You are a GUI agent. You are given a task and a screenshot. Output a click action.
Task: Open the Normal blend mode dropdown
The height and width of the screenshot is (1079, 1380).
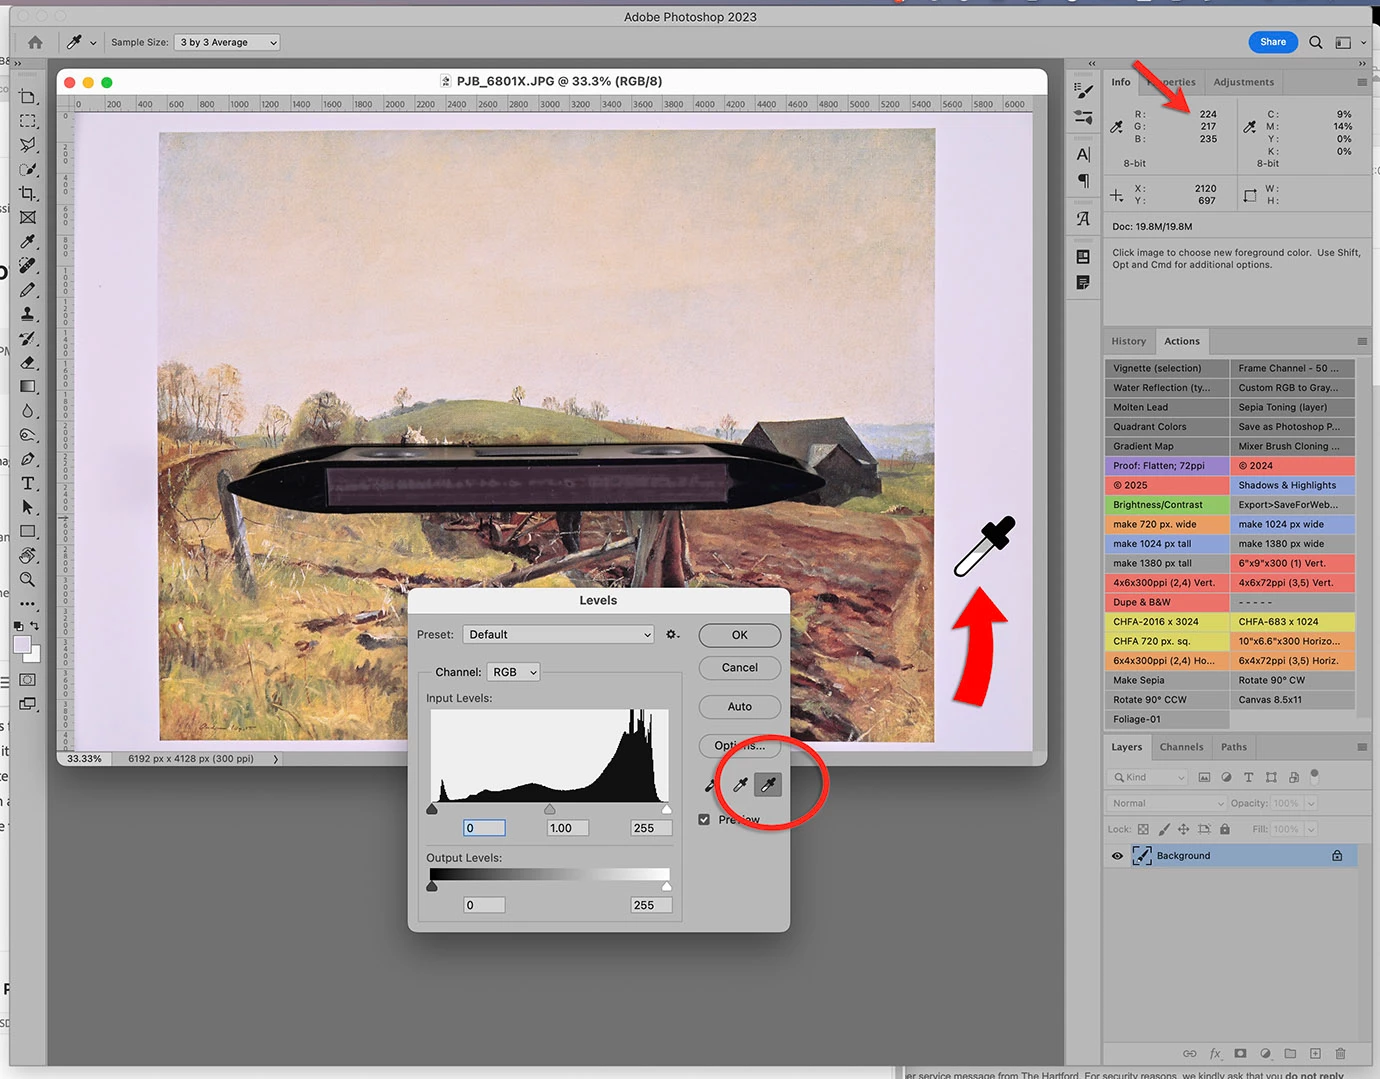tap(1166, 803)
